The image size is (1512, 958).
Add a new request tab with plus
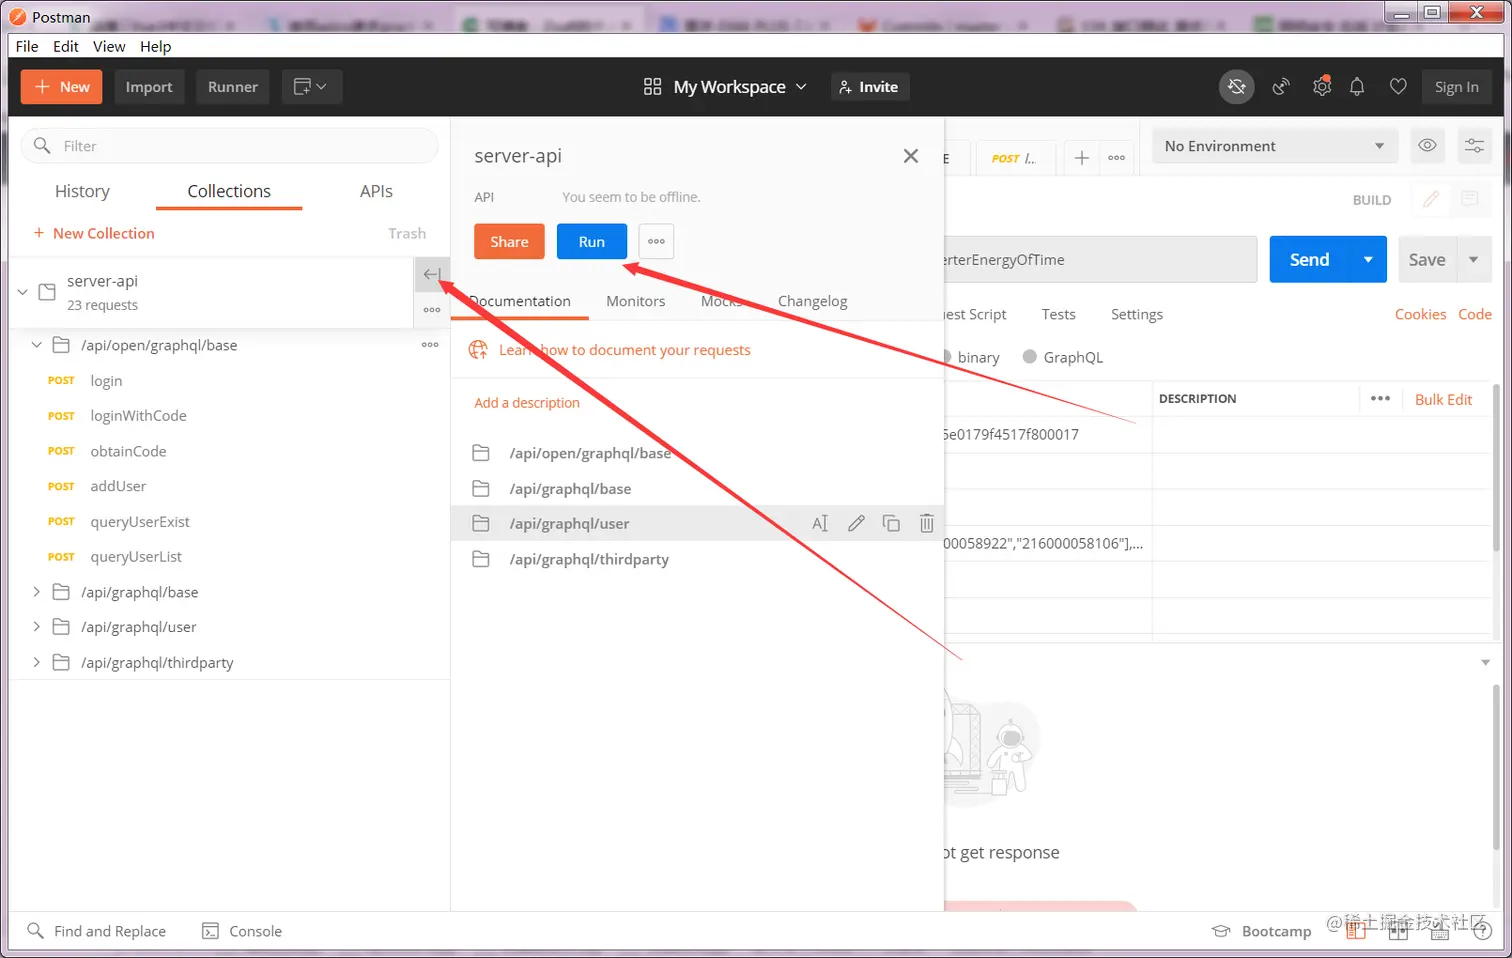click(1082, 158)
